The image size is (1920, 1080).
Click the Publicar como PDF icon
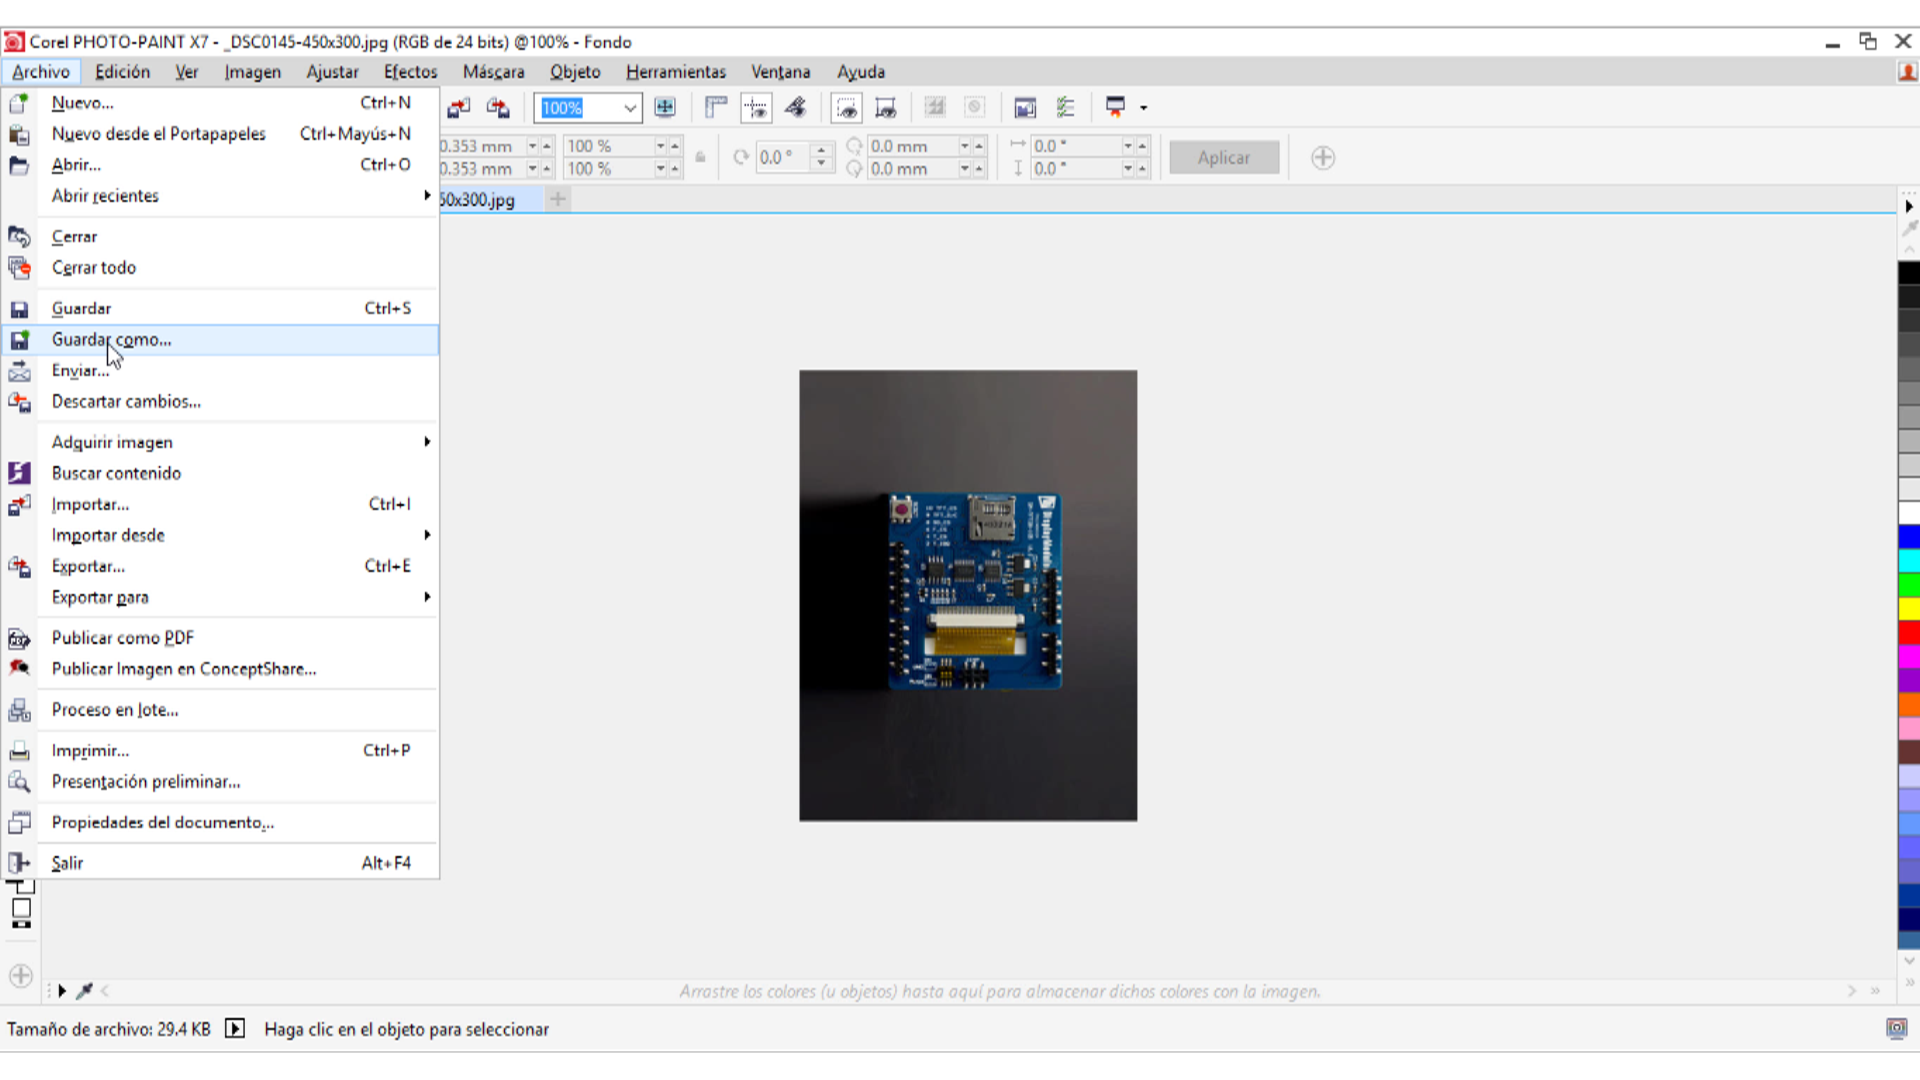19,638
